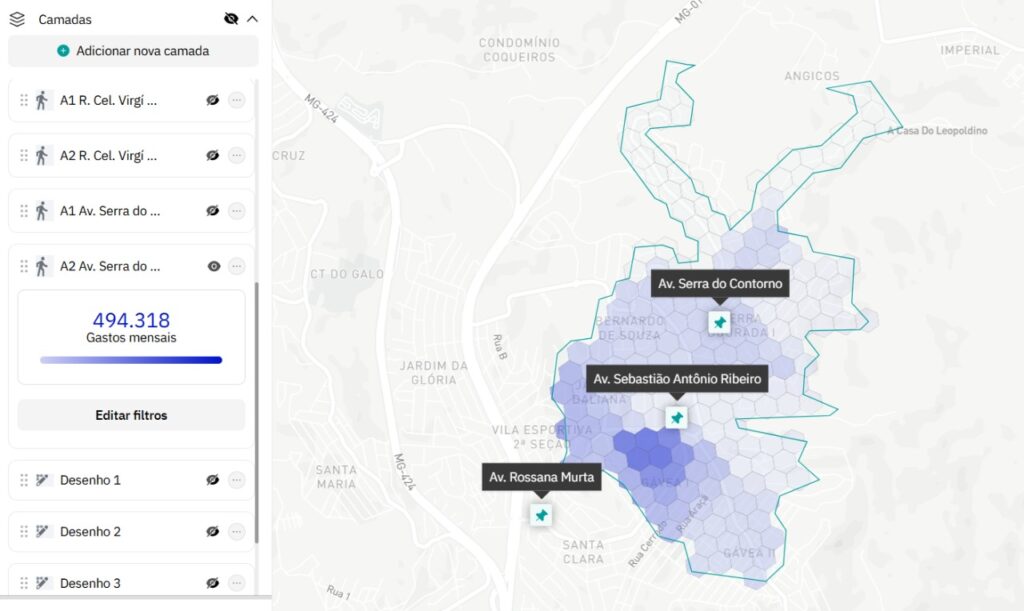Click the Camadas layers stack icon

[x=17, y=19]
